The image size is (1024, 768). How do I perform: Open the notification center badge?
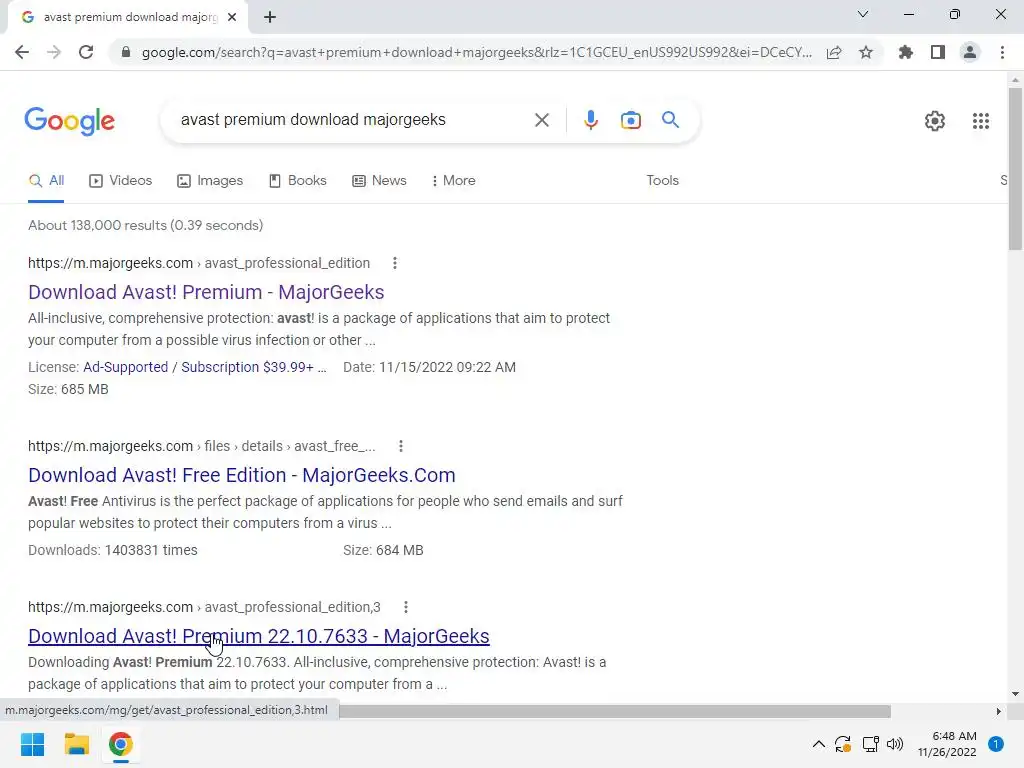tap(996, 744)
